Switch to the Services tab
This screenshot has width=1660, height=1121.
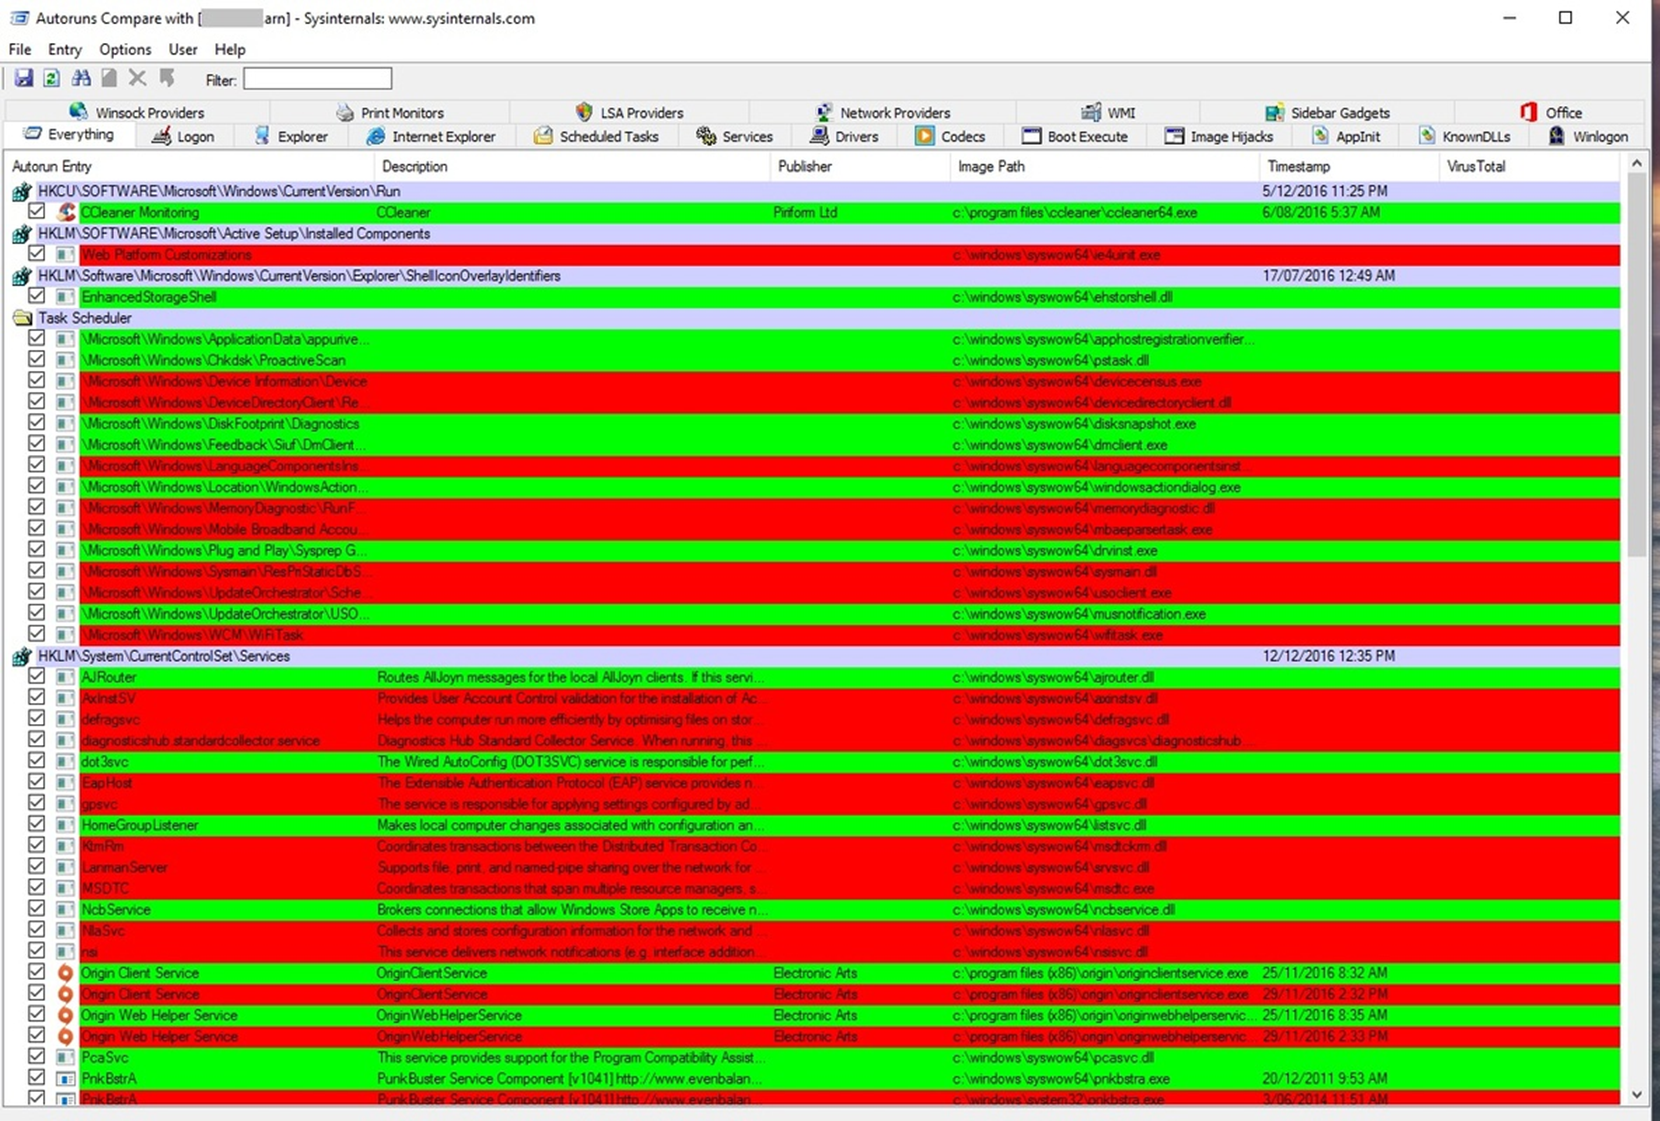734,136
